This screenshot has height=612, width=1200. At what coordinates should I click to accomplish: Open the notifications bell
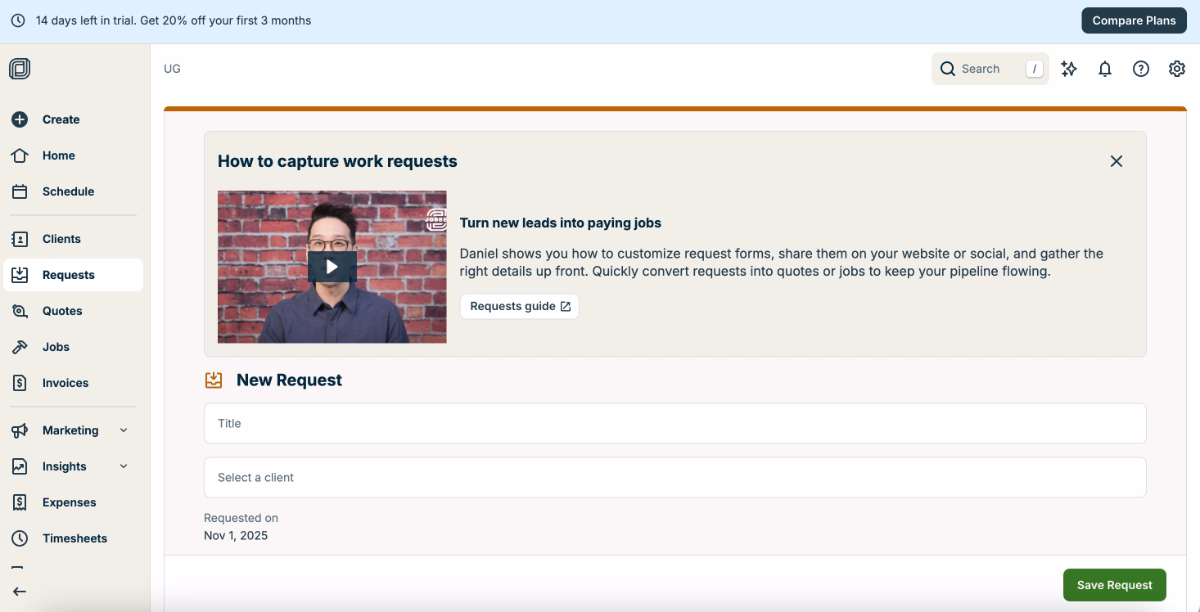[x=1104, y=68]
